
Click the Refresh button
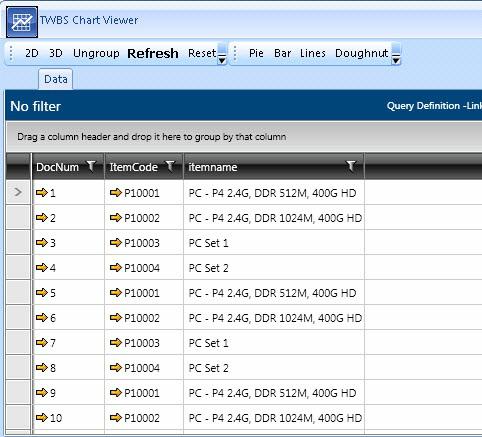point(153,53)
